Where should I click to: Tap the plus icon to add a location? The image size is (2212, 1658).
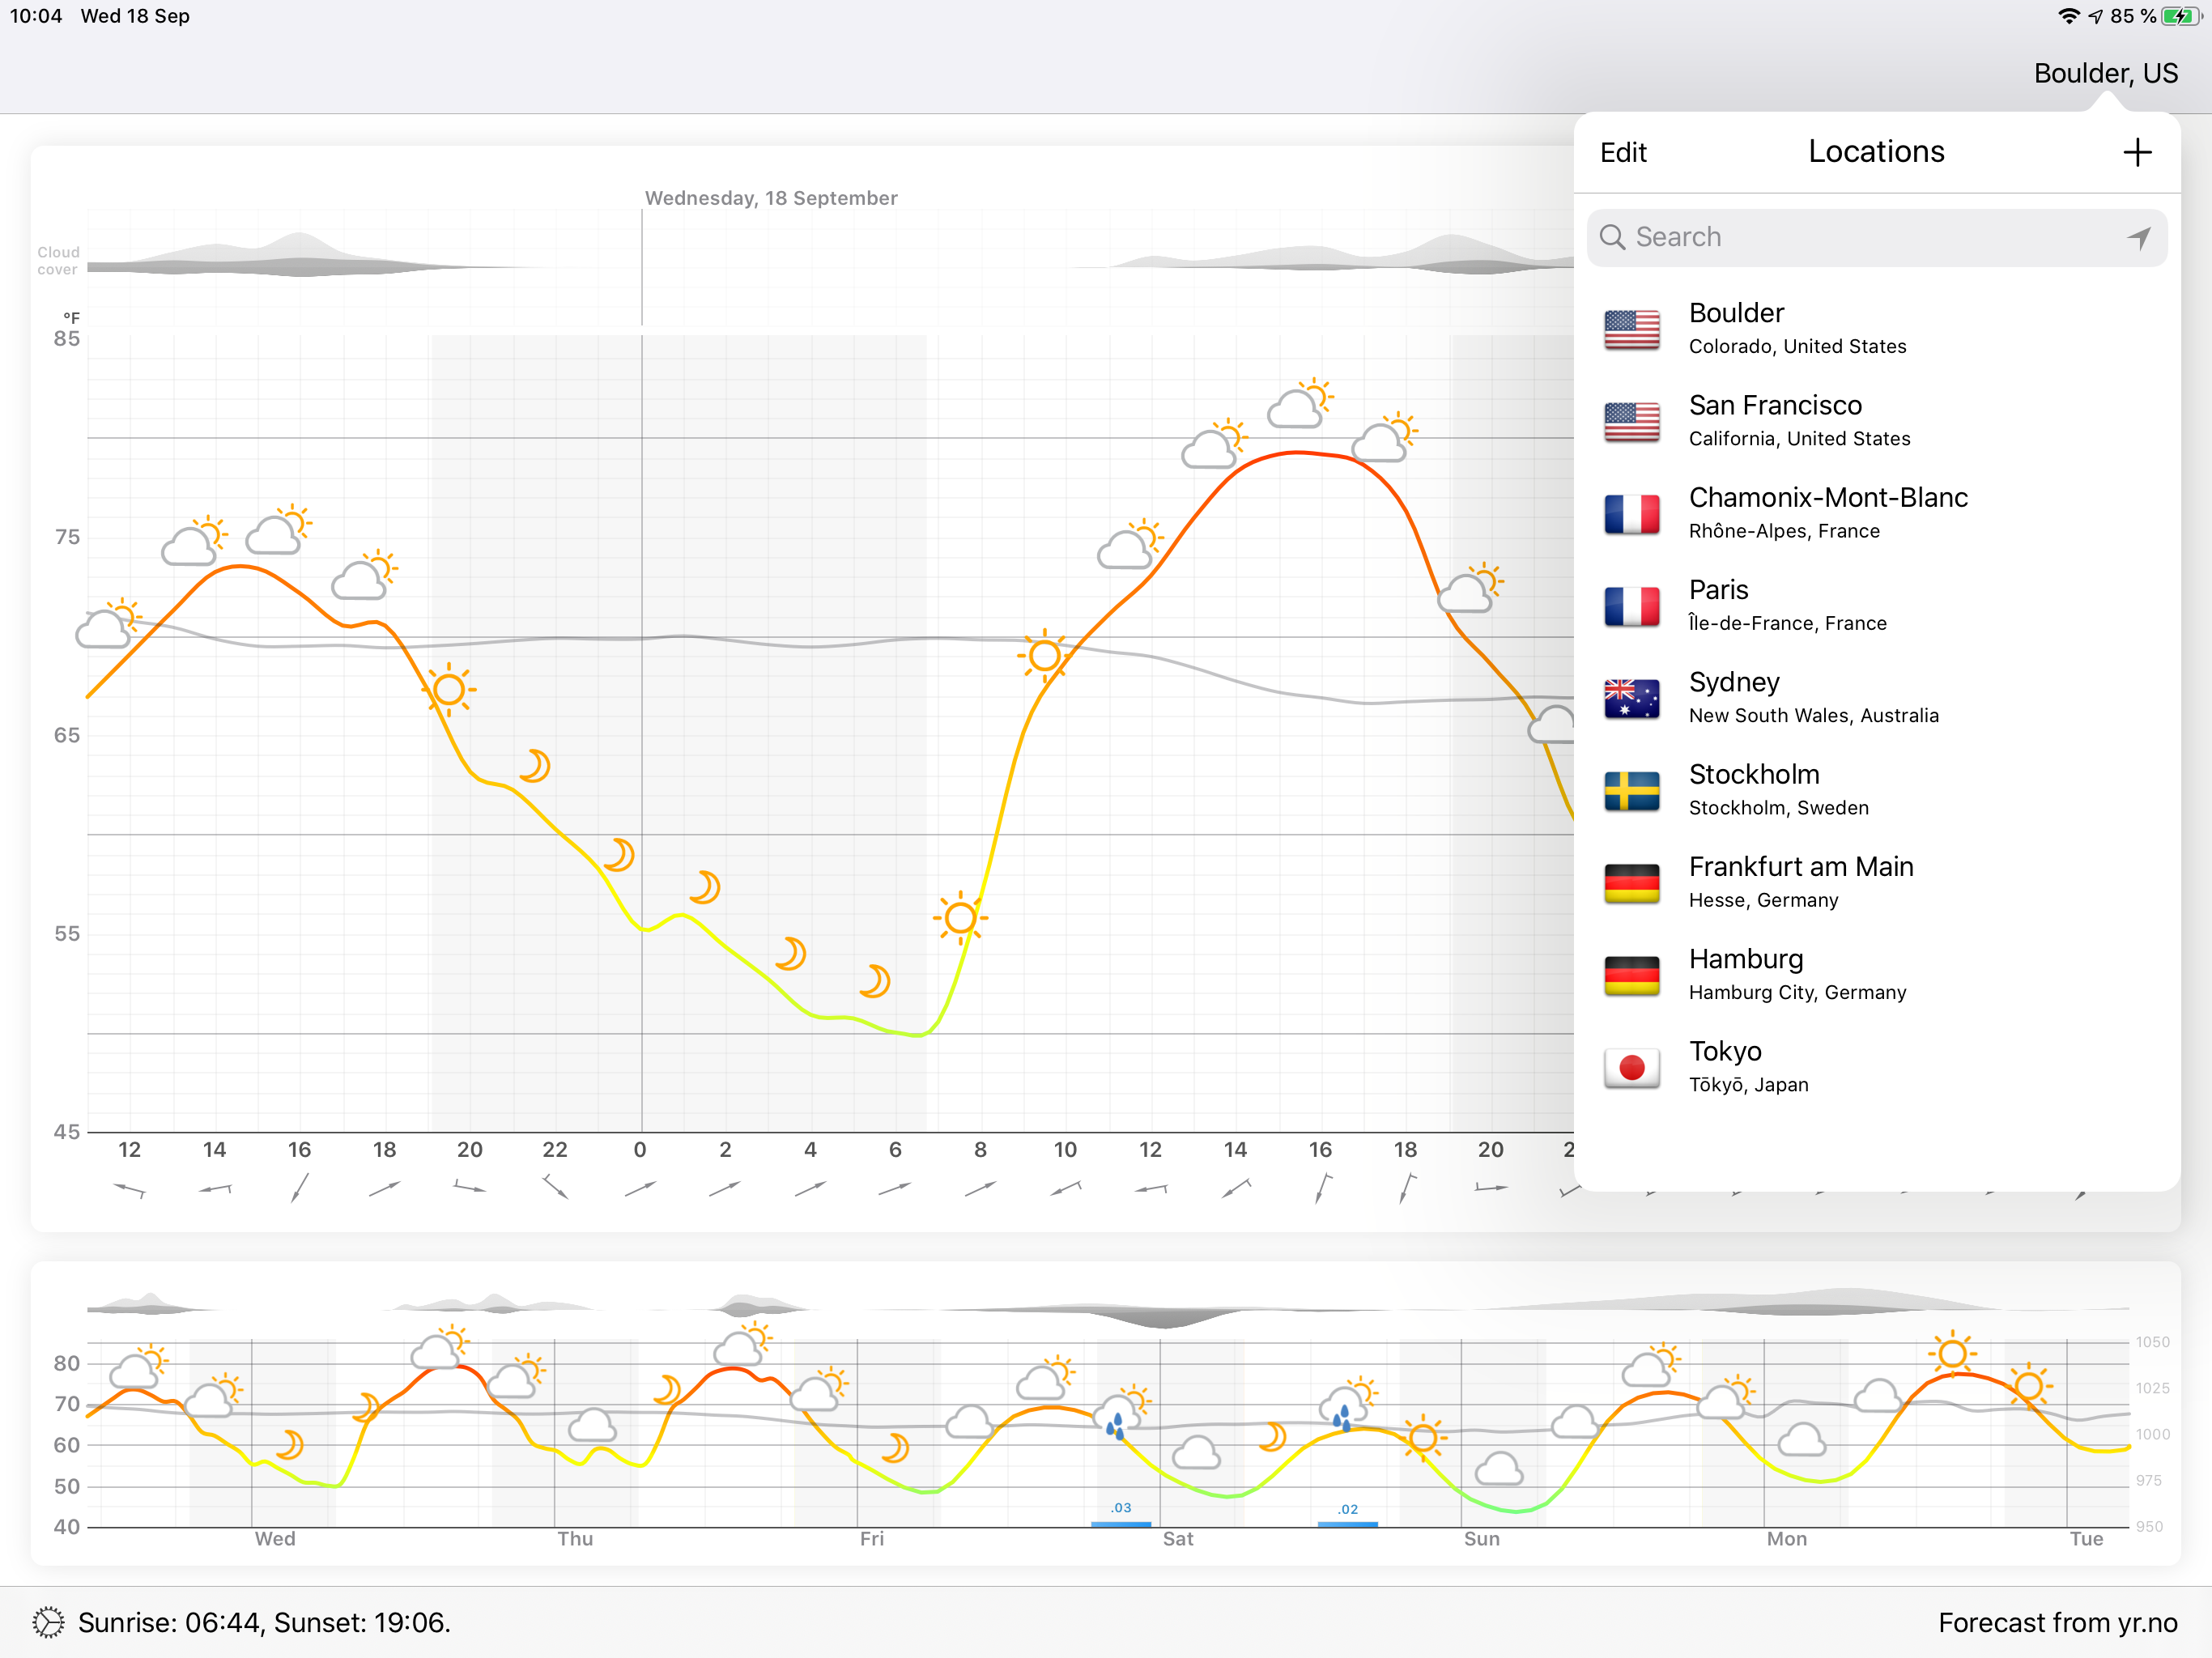pyautogui.click(x=2136, y=152)
